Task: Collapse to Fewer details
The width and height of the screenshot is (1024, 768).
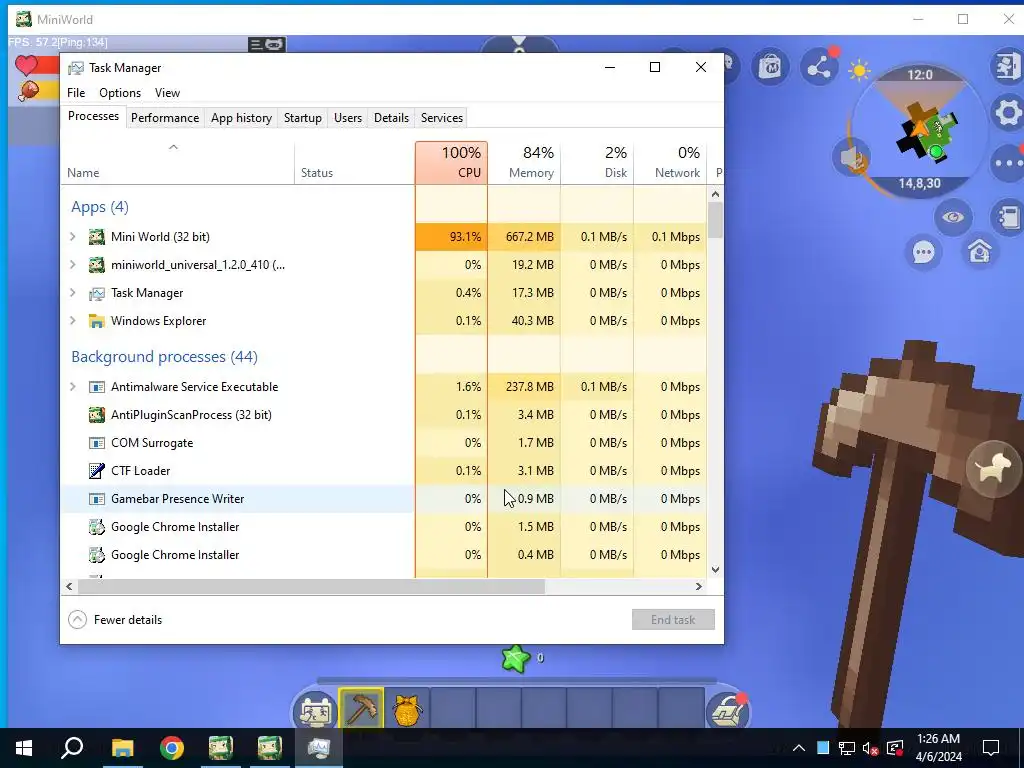Action: tap(115, 620)
